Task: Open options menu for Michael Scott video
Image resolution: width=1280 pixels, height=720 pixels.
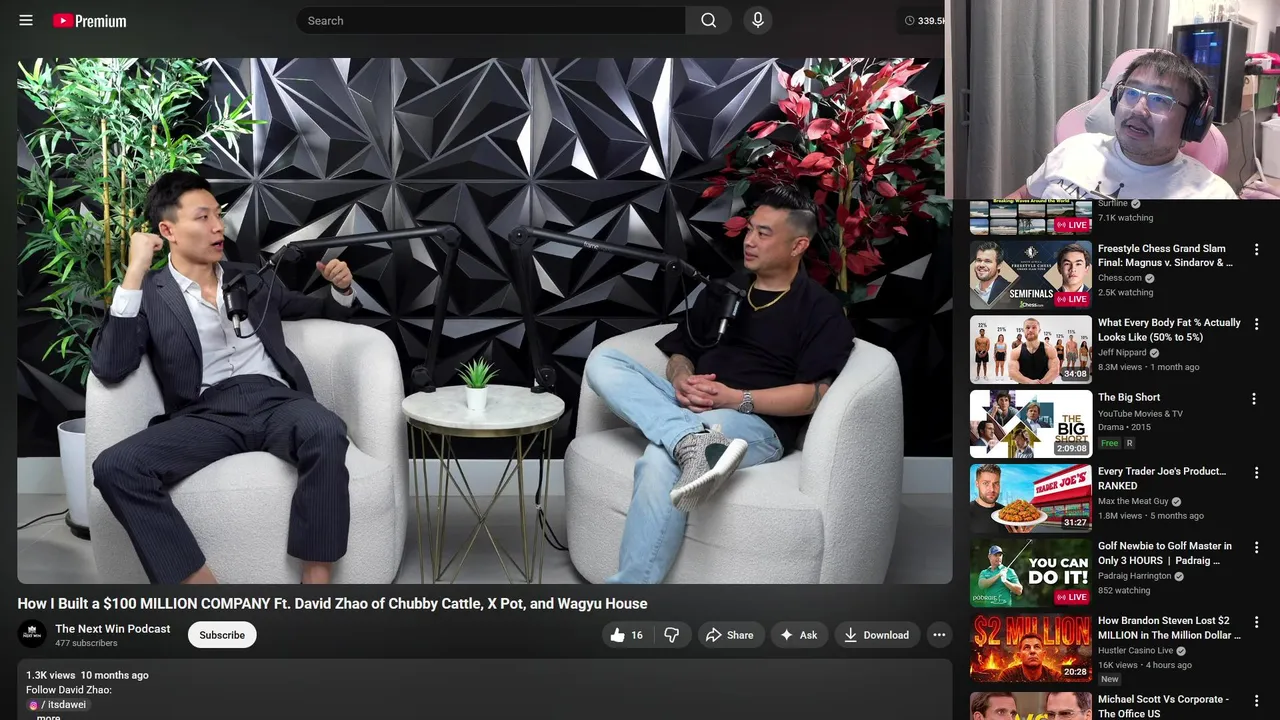Action: (1256, 701)
